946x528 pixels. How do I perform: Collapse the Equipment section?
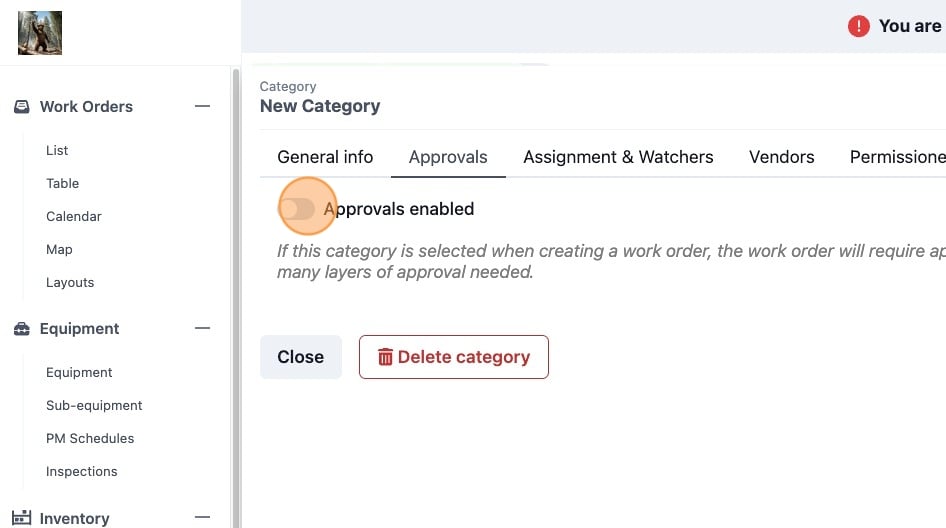click(x=203, y=328)
